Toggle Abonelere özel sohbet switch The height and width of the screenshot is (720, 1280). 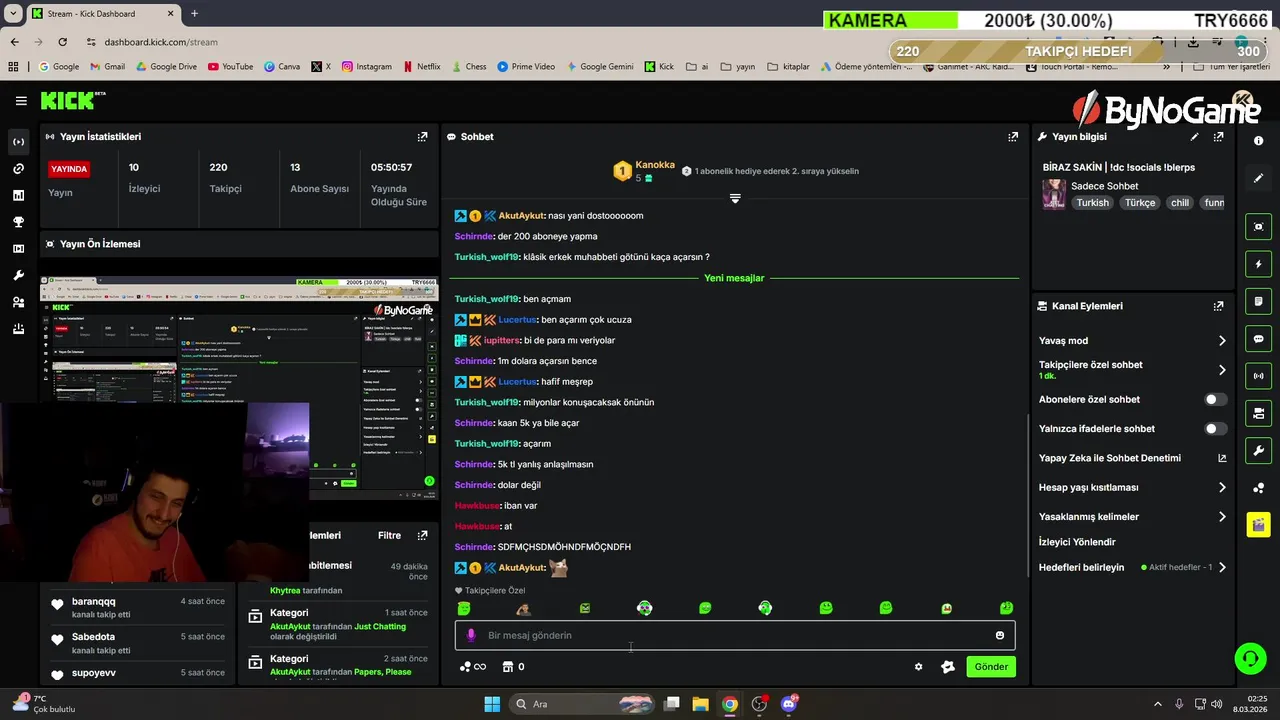point(1215,399)
